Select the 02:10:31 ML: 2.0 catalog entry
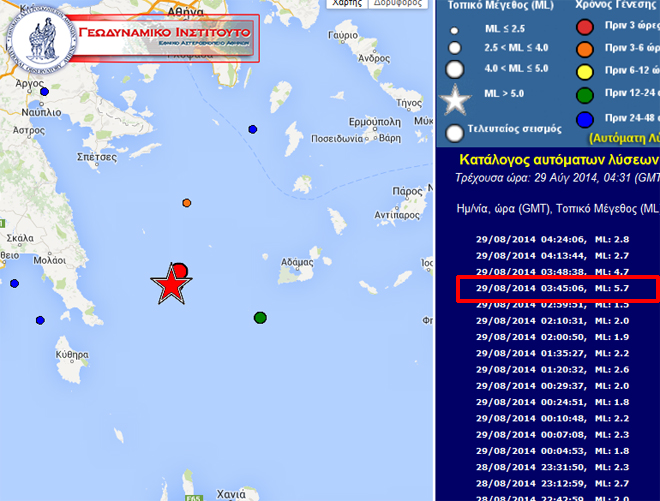Viewport: 660px width, 501px height. pyautogui.click(x=552, y=321)
